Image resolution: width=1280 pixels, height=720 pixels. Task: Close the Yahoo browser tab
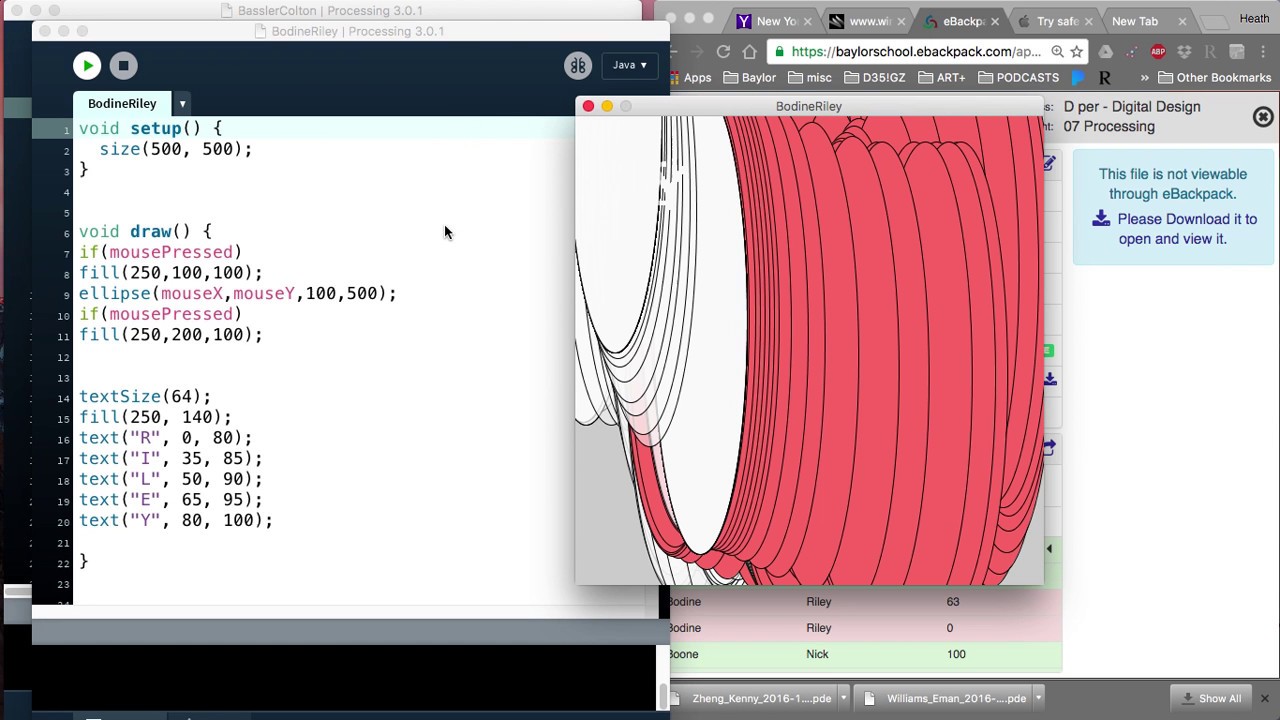pos(806,21)
